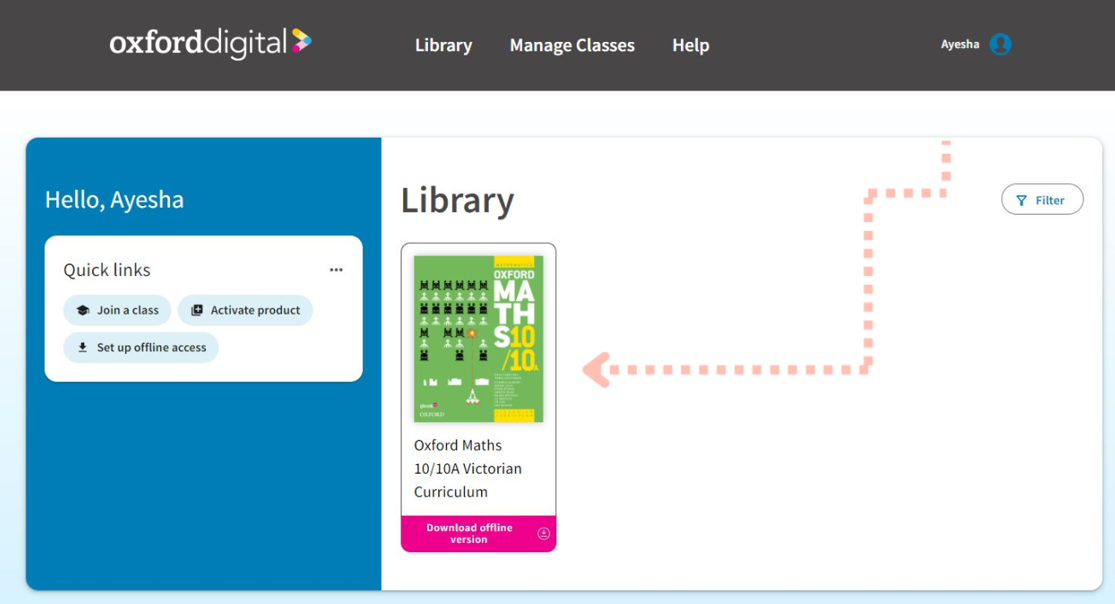Click the download circle icon on the book card
This screenshot has height=604, width=1115.
coord(543,534)
